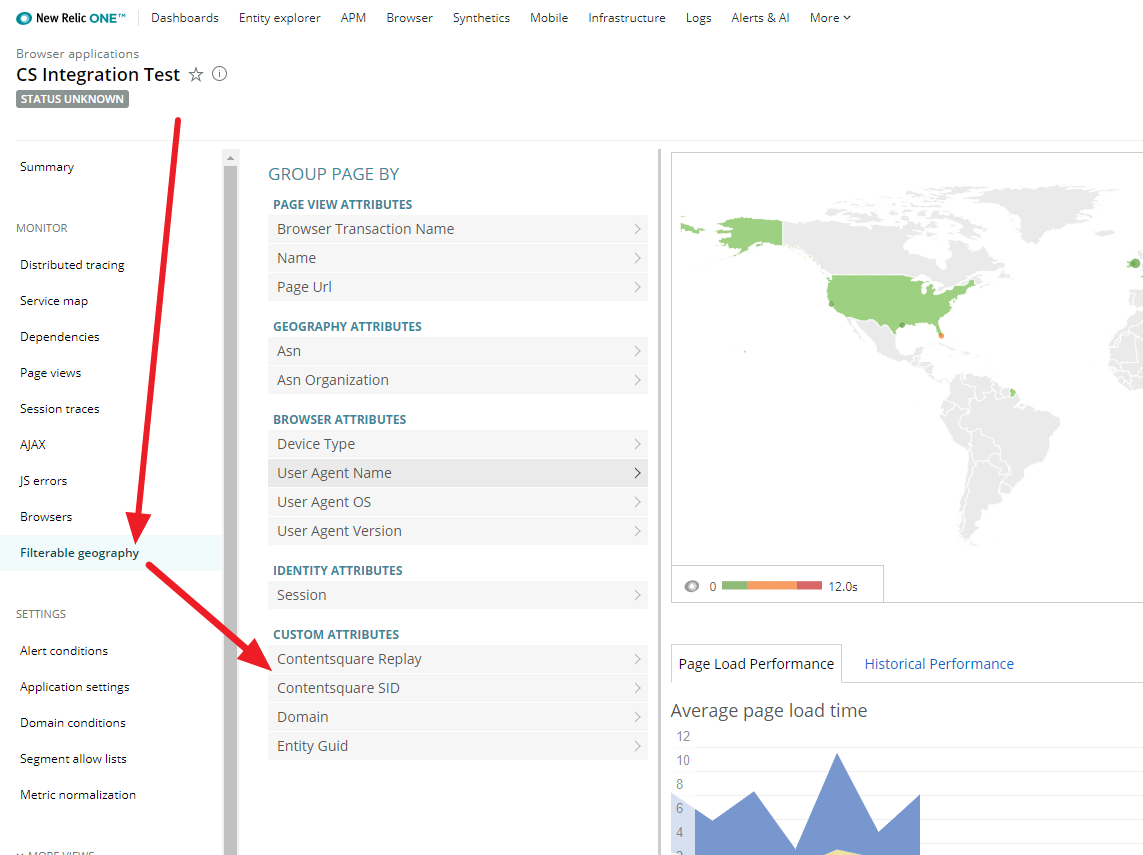This screenshot has height=855, width=1143.
Task: Expand the Contentsquare SID attribute
Action: (458, 688)
